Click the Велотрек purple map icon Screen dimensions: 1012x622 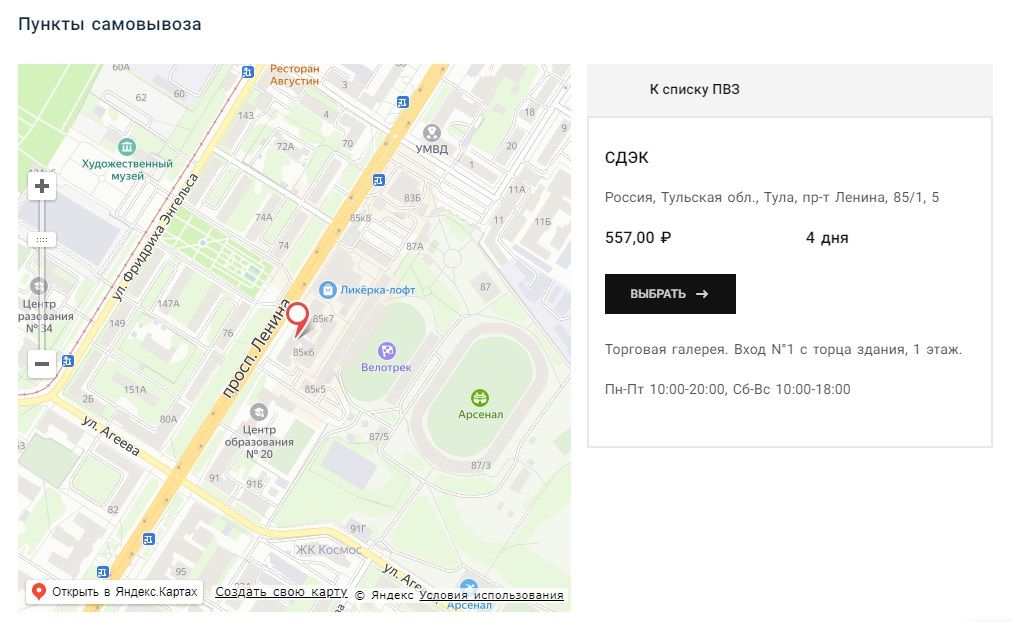tap(387, 351)
